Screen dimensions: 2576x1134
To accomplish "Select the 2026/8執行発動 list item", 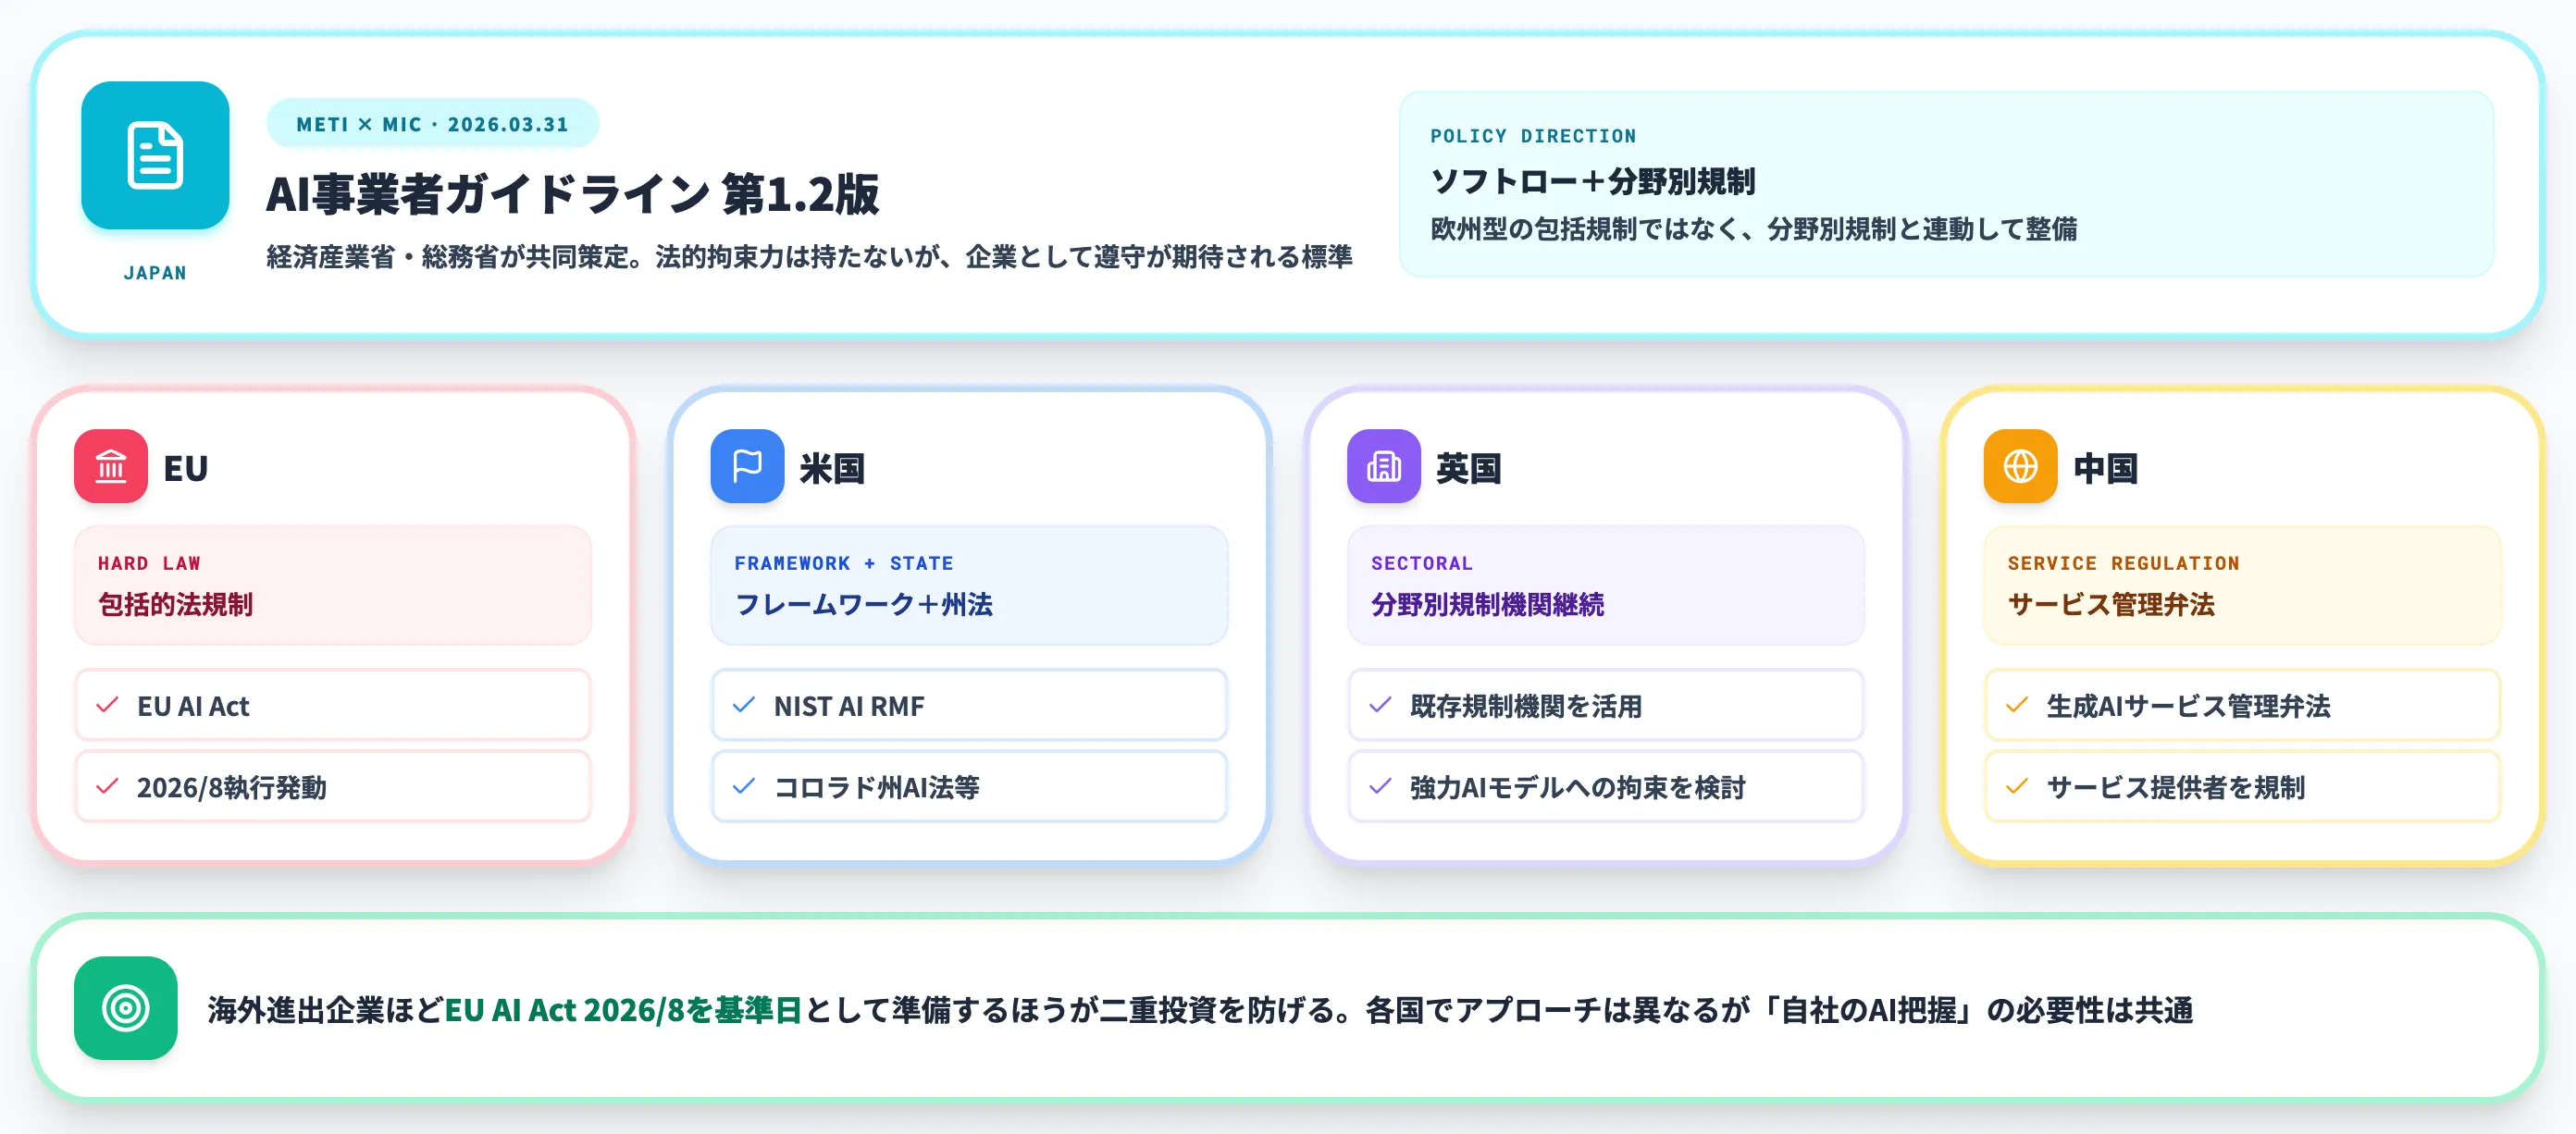I will click(333, 786).
